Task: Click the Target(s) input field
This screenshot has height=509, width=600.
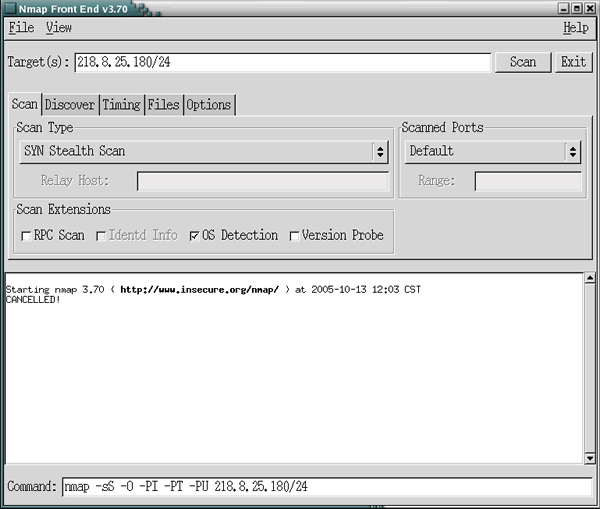Action: (x=283, y=62)
